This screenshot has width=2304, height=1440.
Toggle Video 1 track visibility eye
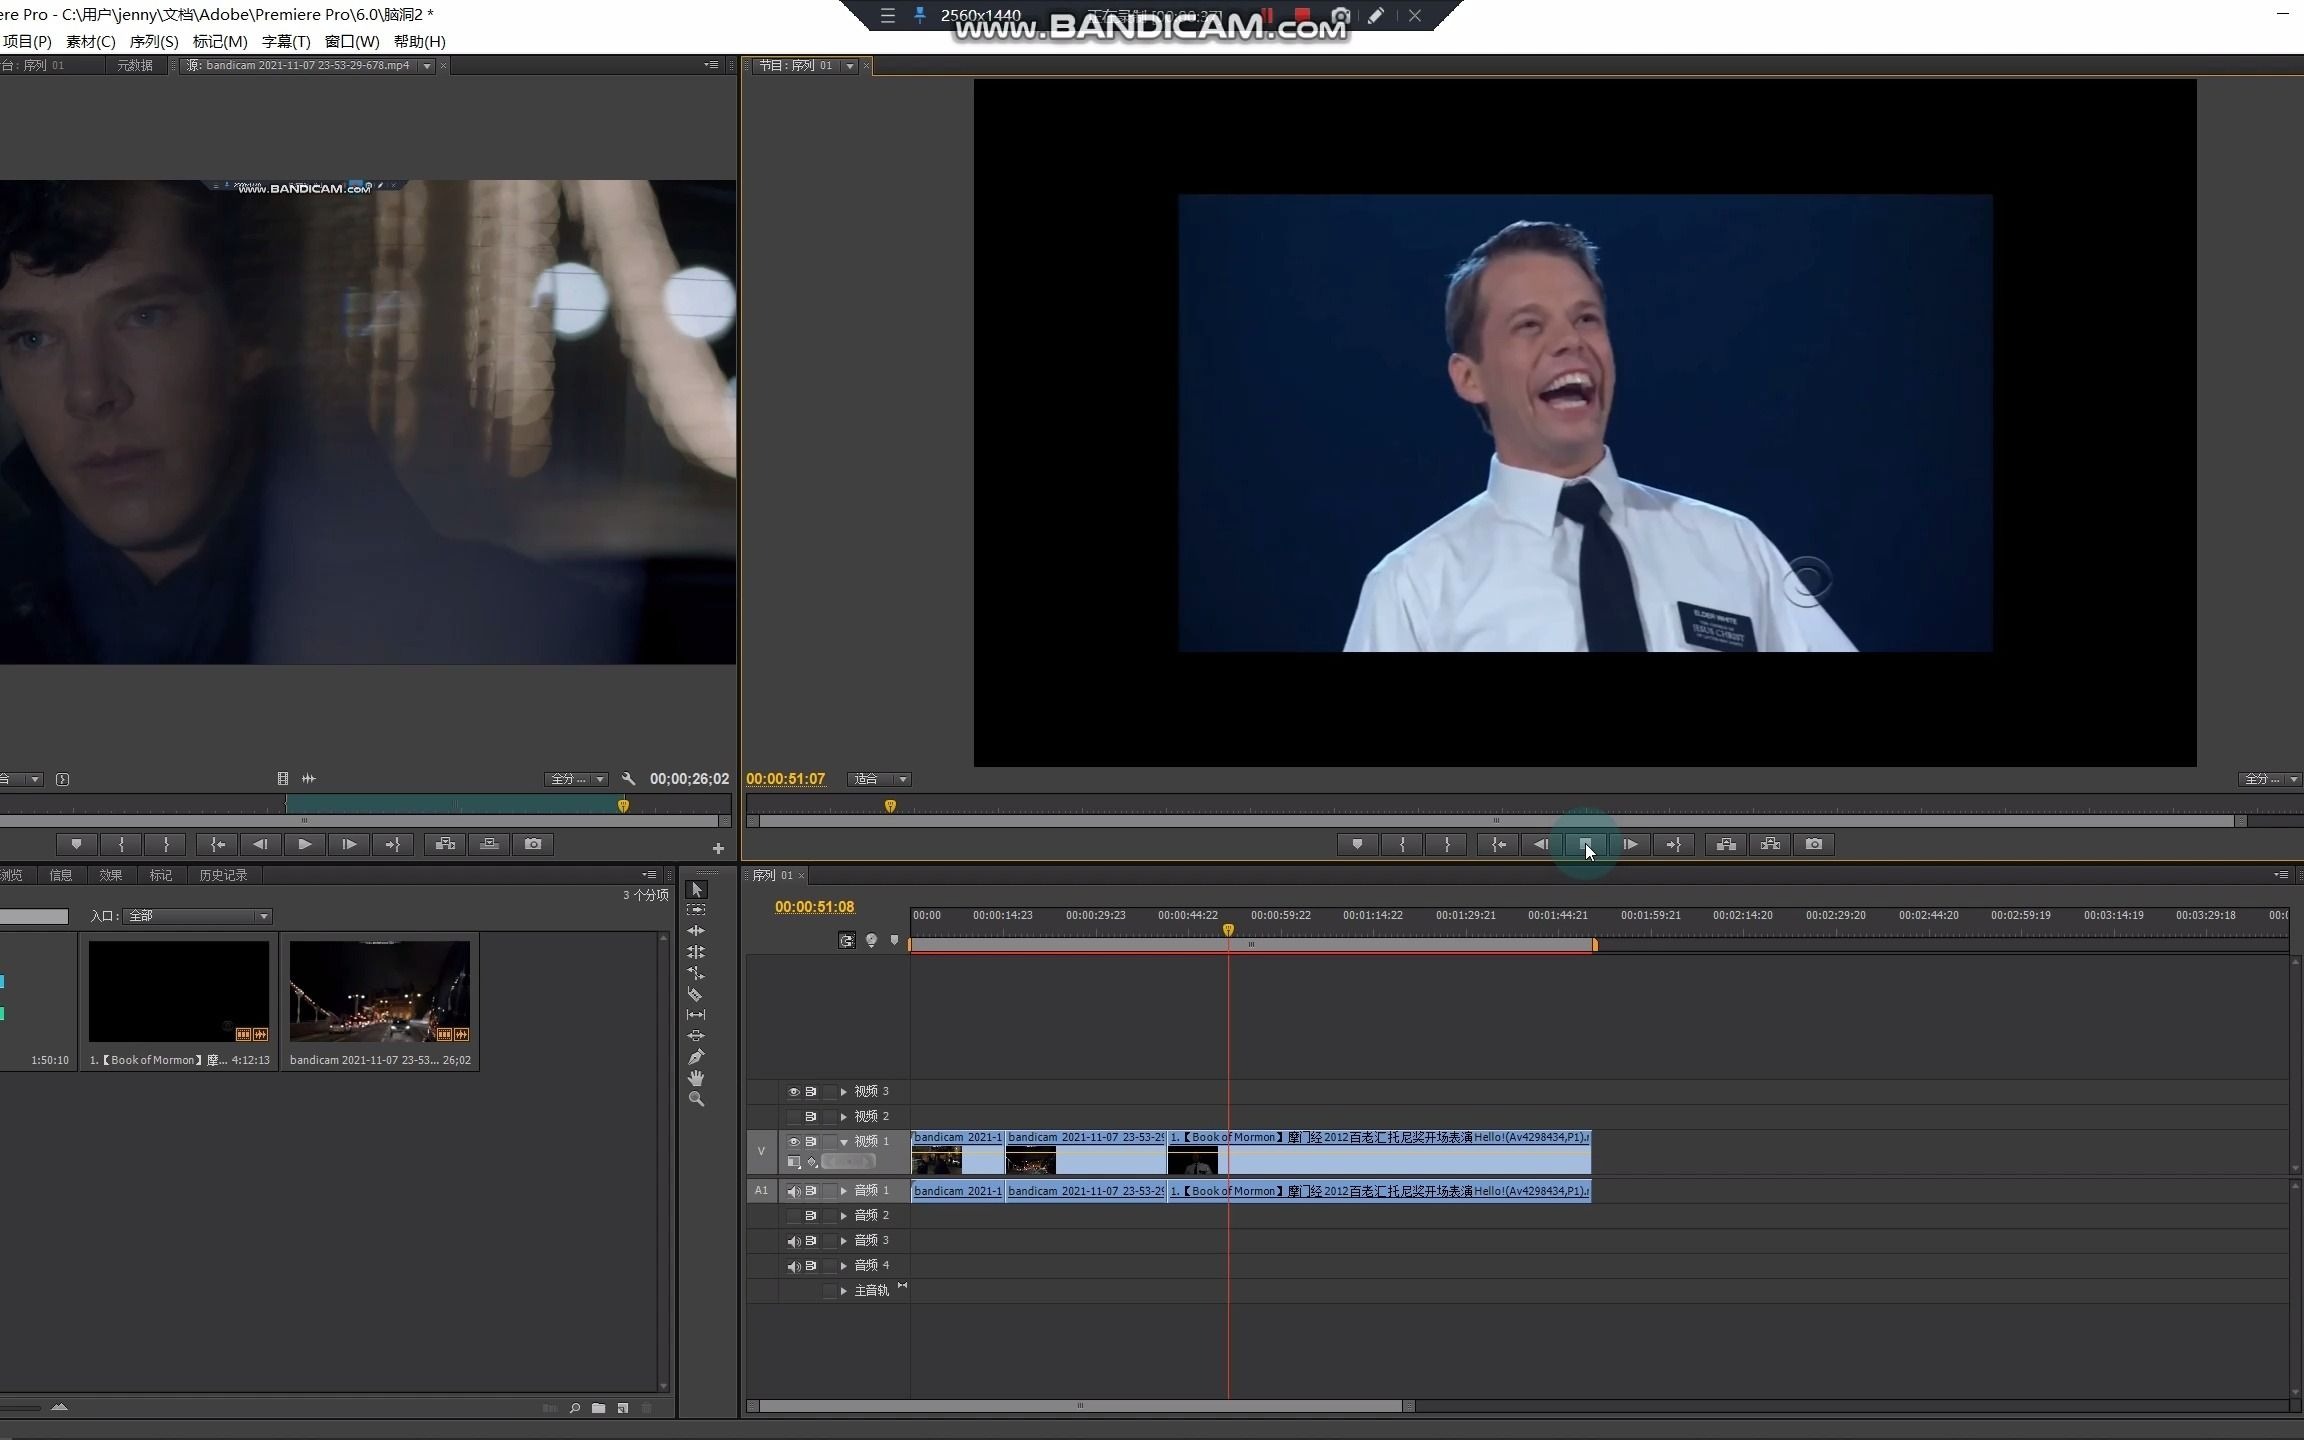pyautogui.click(x=794, y=1141)
